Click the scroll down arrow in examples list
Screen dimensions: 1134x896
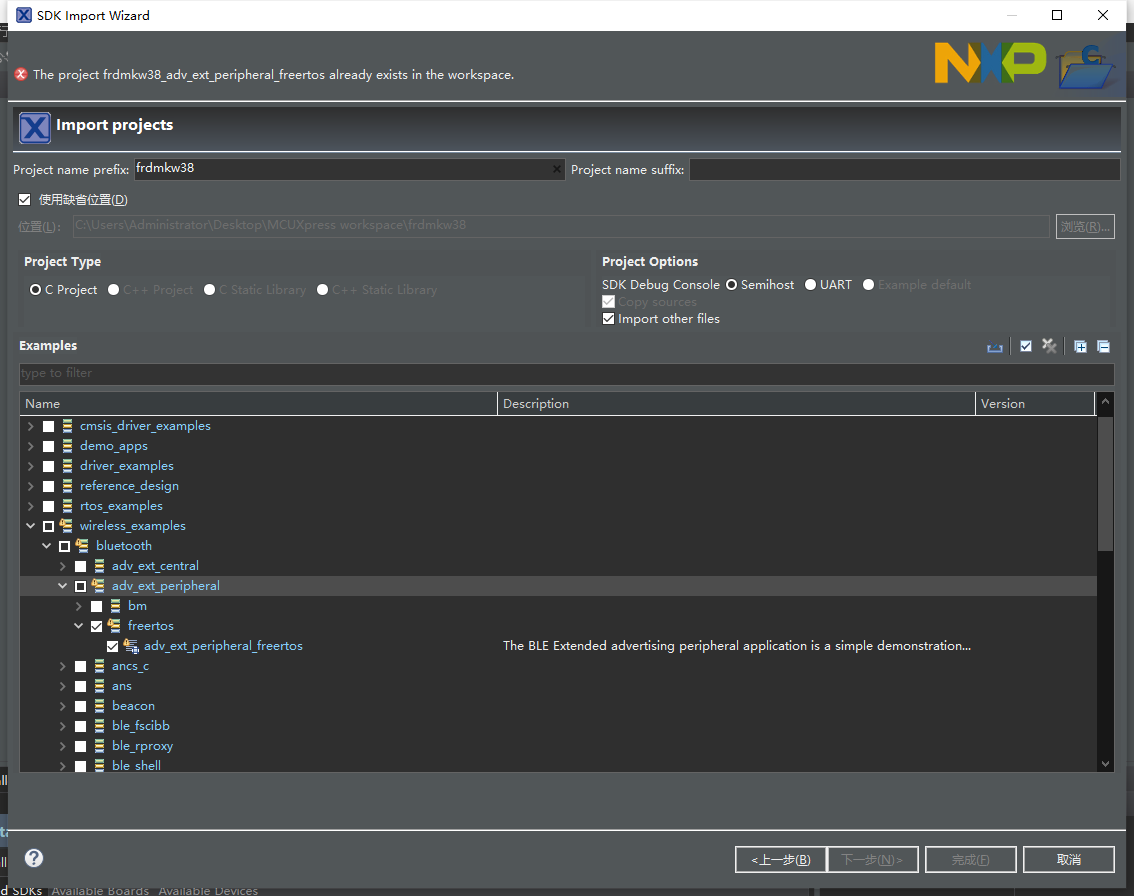[1105, 764]
